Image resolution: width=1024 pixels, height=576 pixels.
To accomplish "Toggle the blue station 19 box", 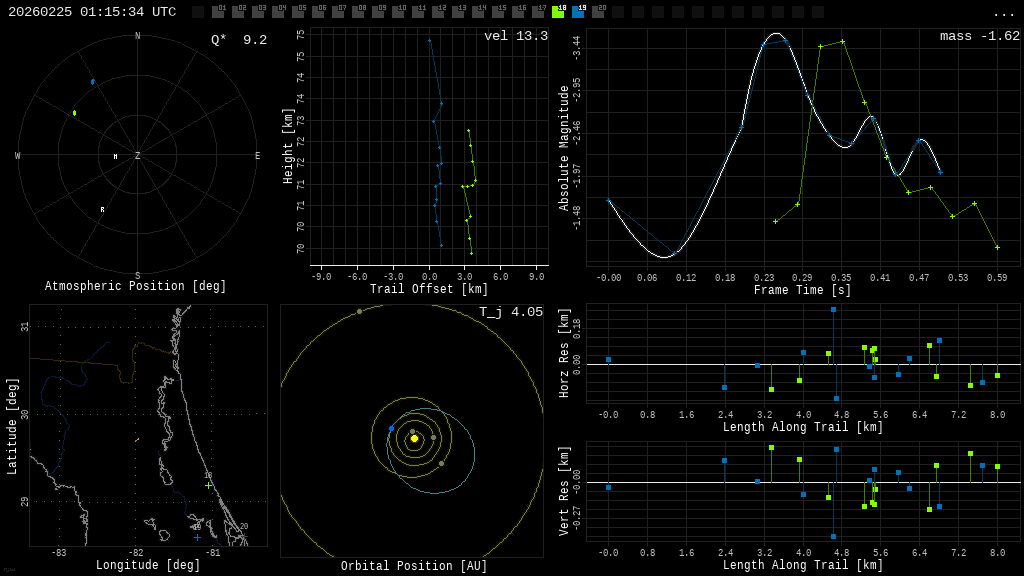I will [578, 12].
